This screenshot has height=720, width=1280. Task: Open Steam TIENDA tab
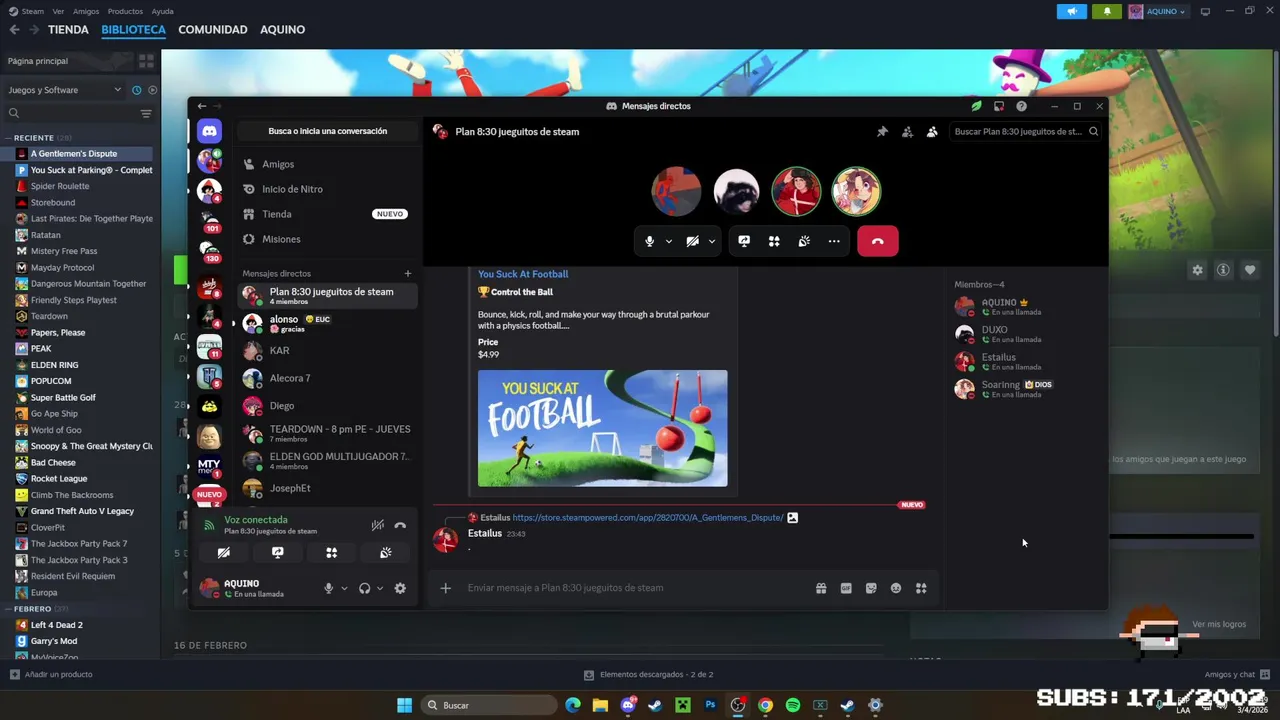[68, 30]
